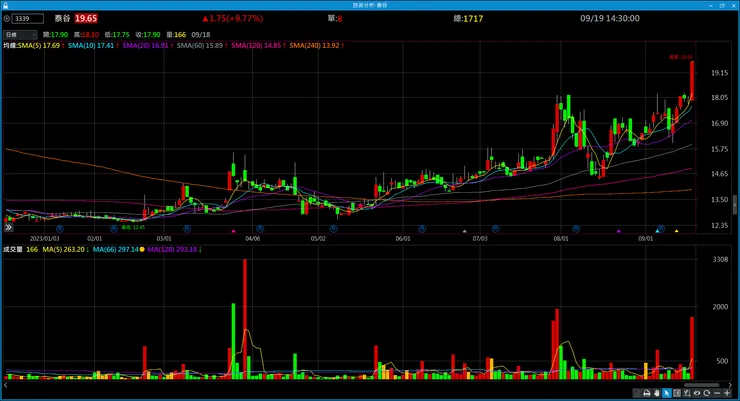Click the SMA(240) 13.92 label
This screenshot has height=401, width=740.
tap(314, 45)
